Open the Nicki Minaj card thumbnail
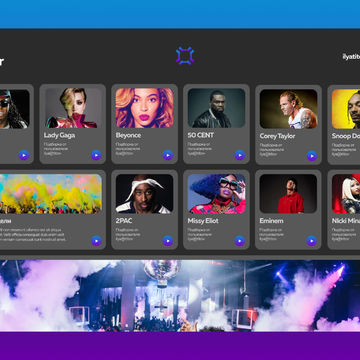This screenshot has height=360, width=360. [x=346, y=194]
